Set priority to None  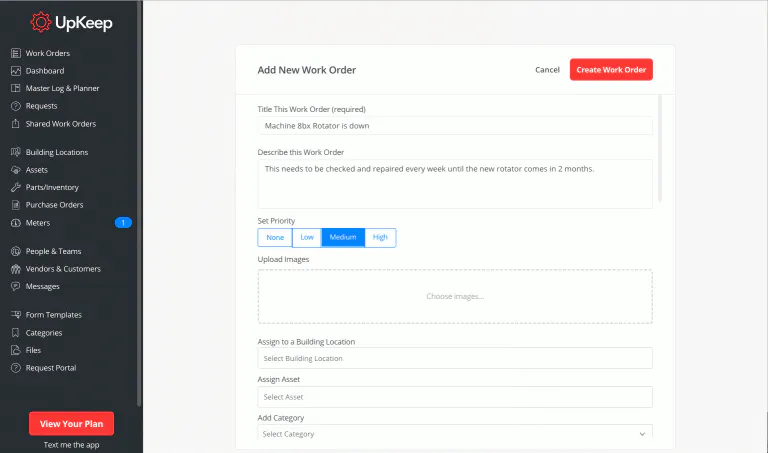click(x=274, y=238)
